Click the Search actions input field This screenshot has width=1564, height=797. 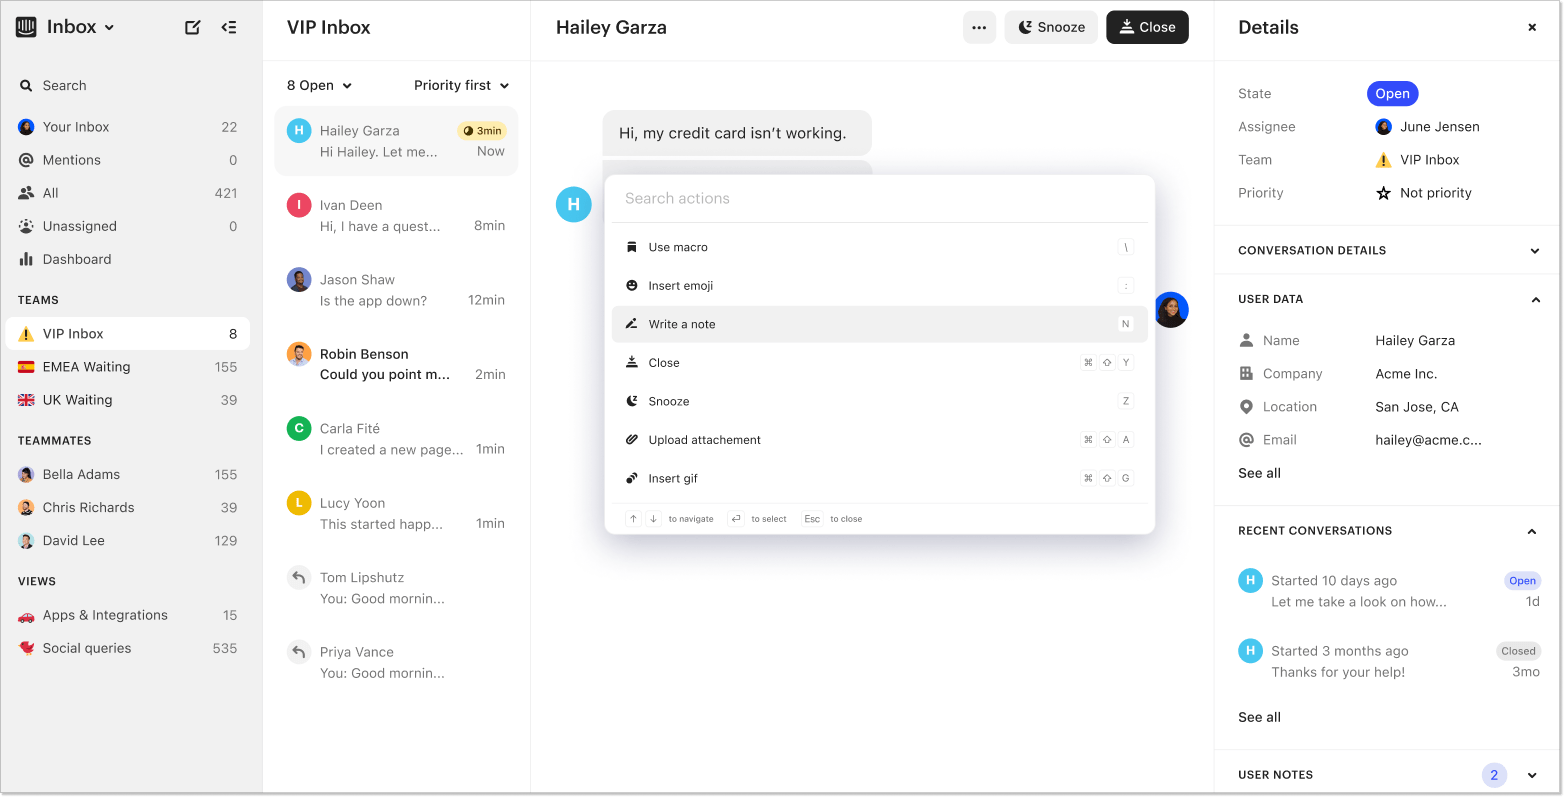880,199
